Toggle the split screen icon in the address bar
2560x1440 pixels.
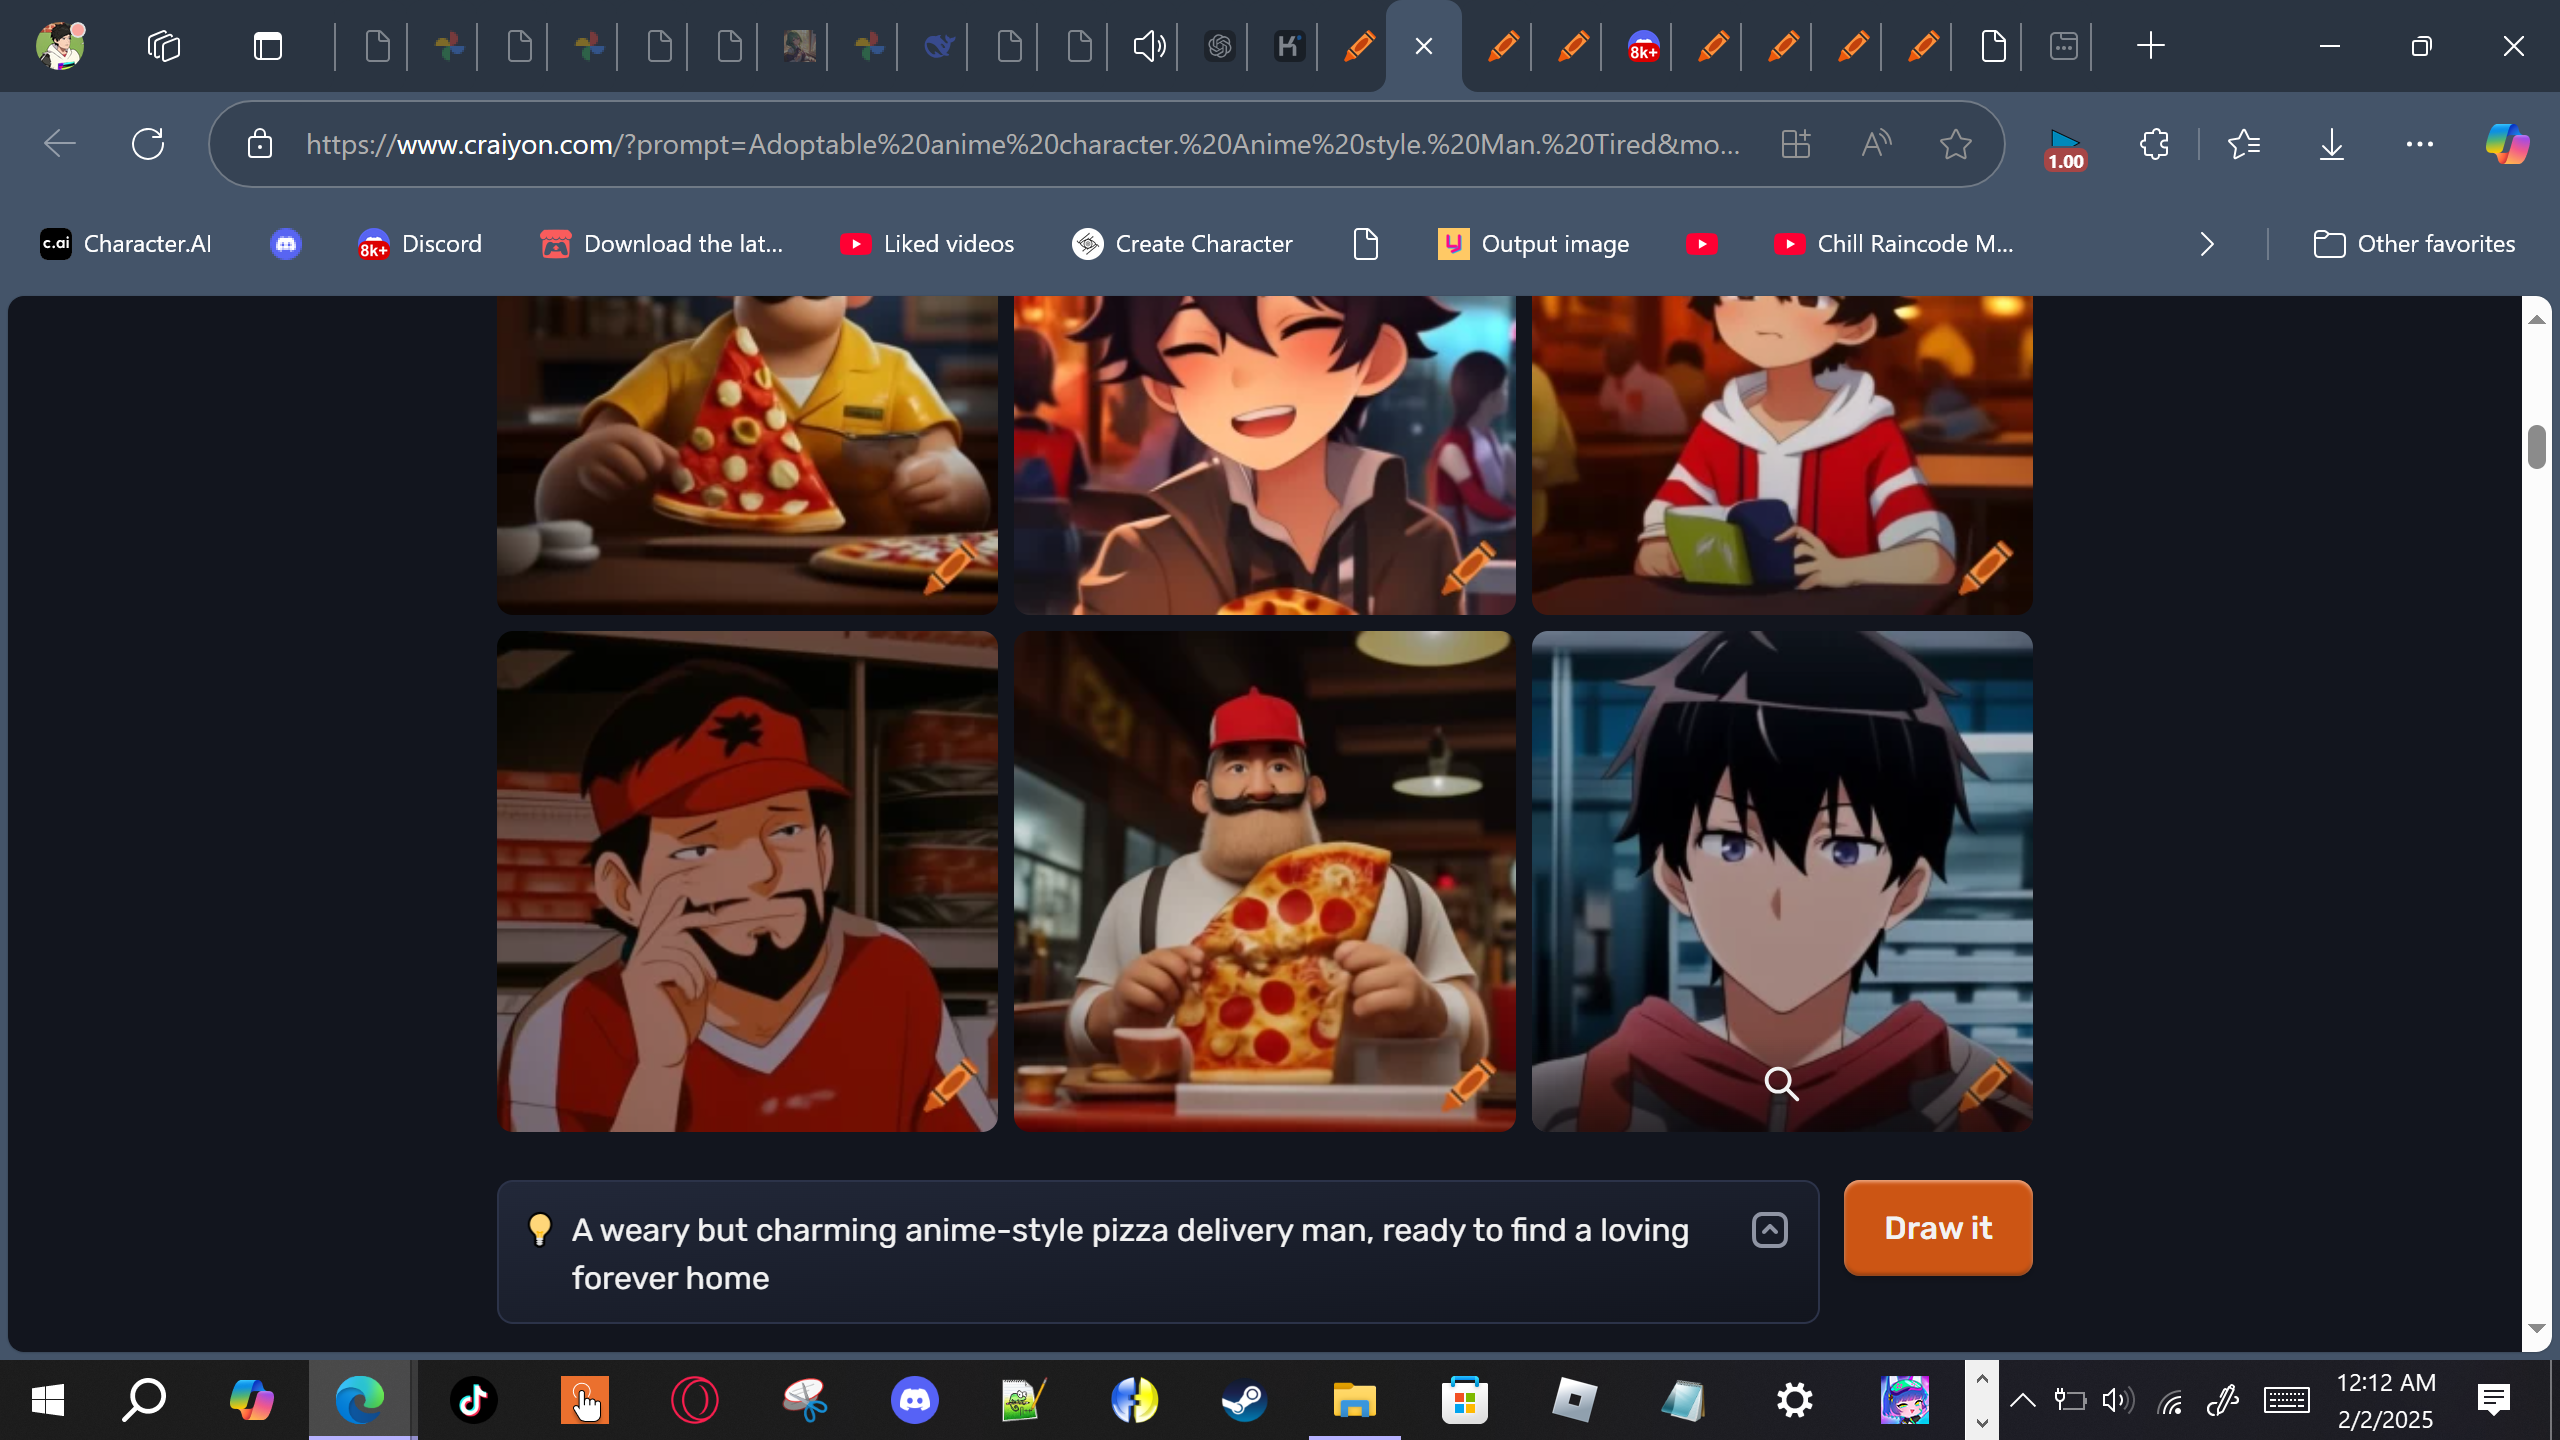(1796, 144)
